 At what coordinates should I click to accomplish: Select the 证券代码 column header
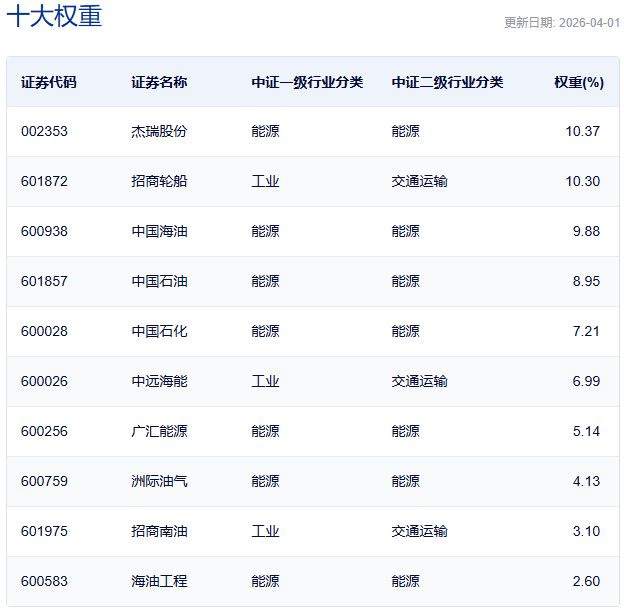(x=48, y=82)
